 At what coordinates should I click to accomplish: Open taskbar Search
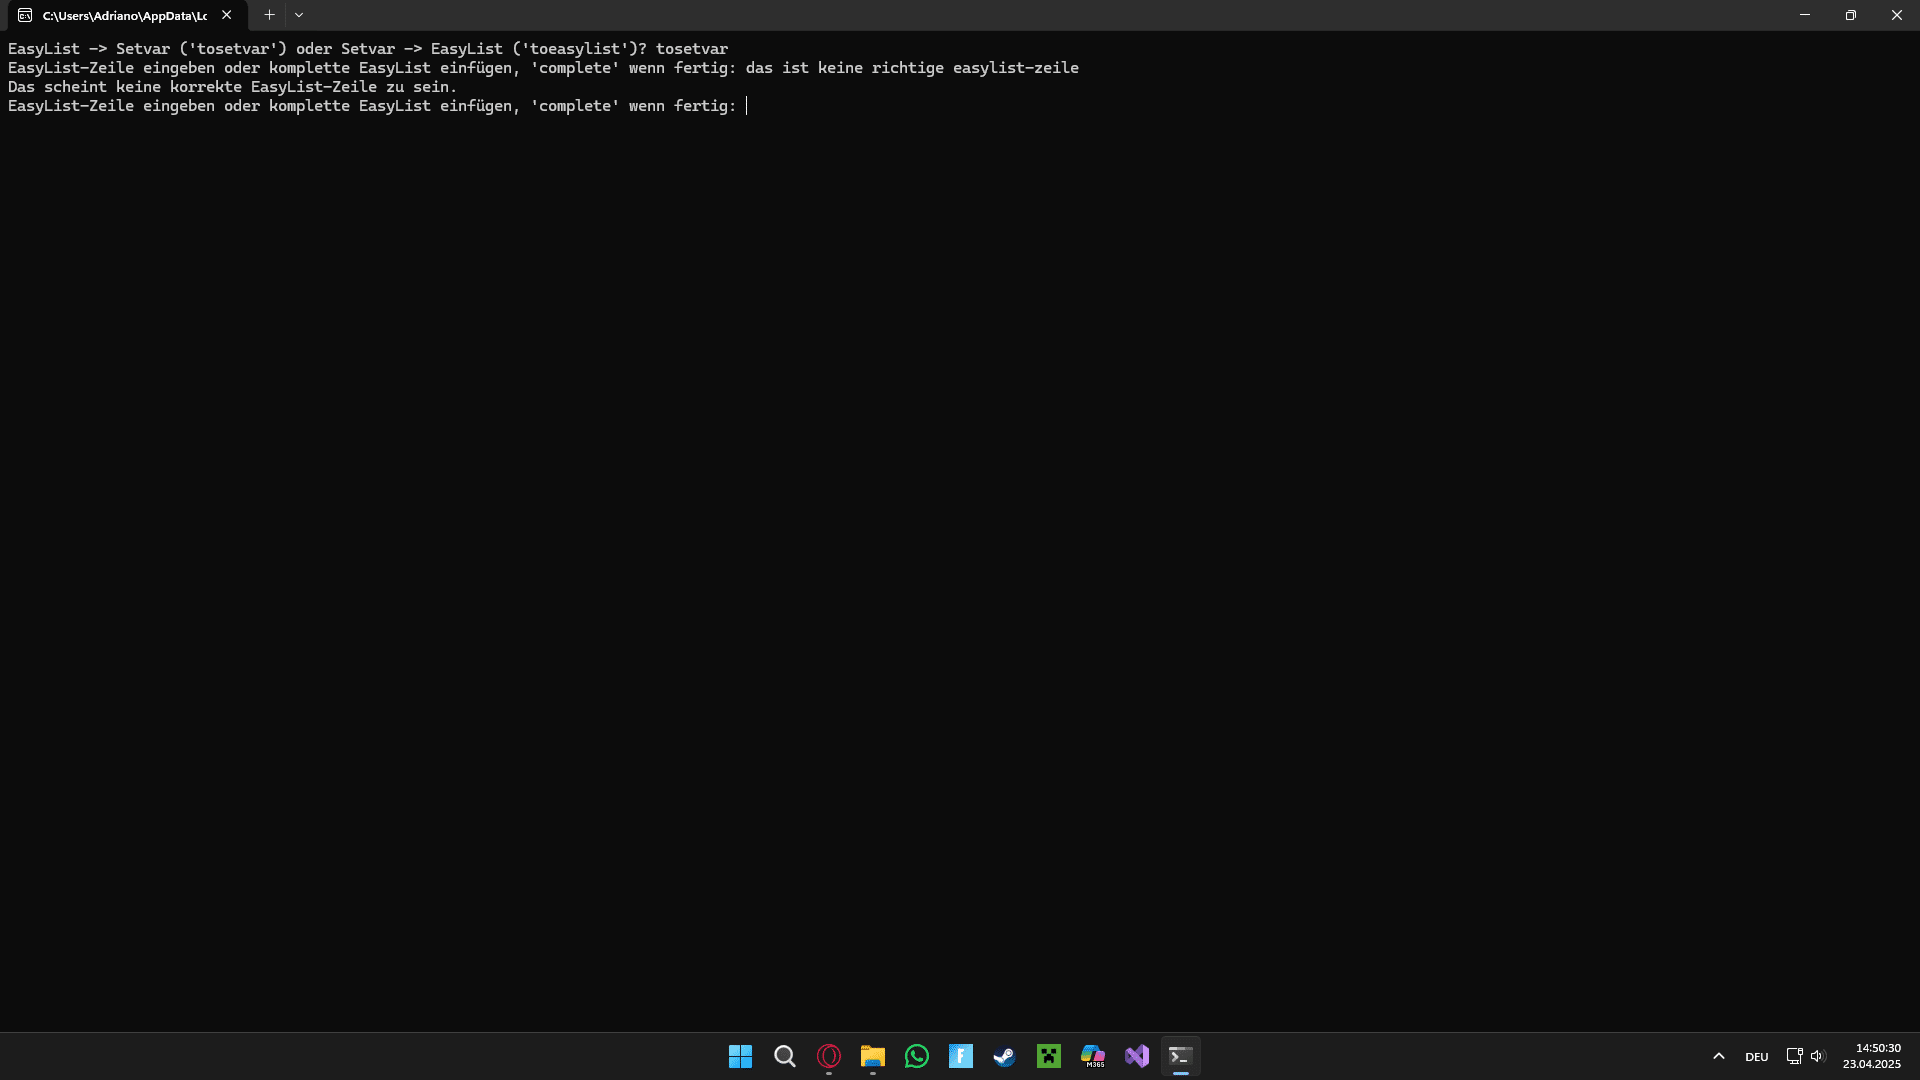785,1056
